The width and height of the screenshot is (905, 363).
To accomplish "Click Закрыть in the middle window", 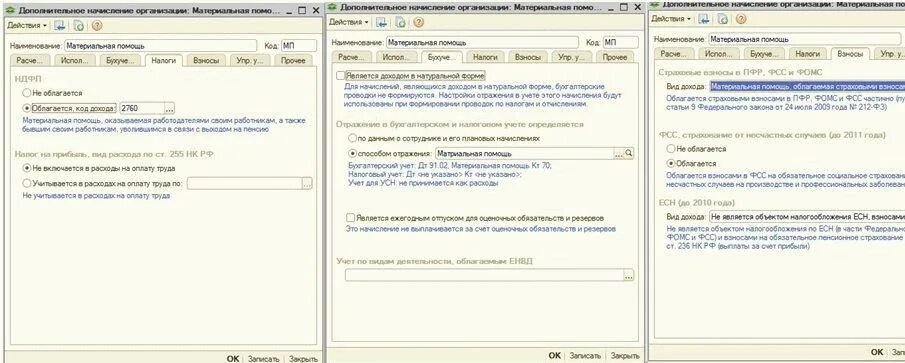I will (624, 355).
